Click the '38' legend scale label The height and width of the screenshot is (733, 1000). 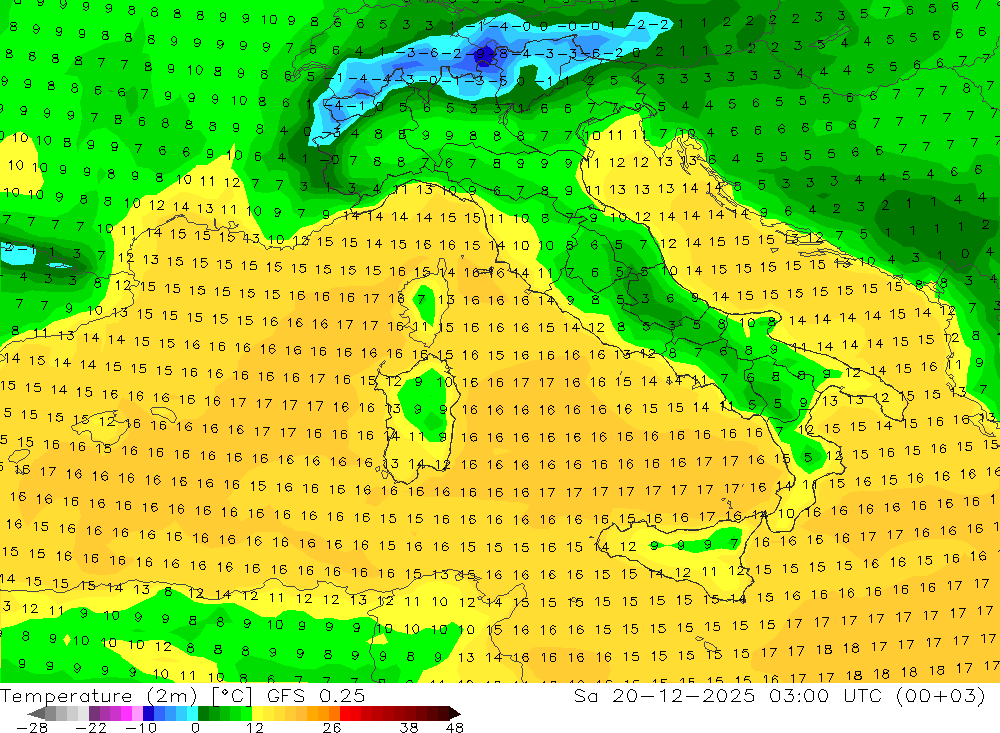click(x=408, y=728)
